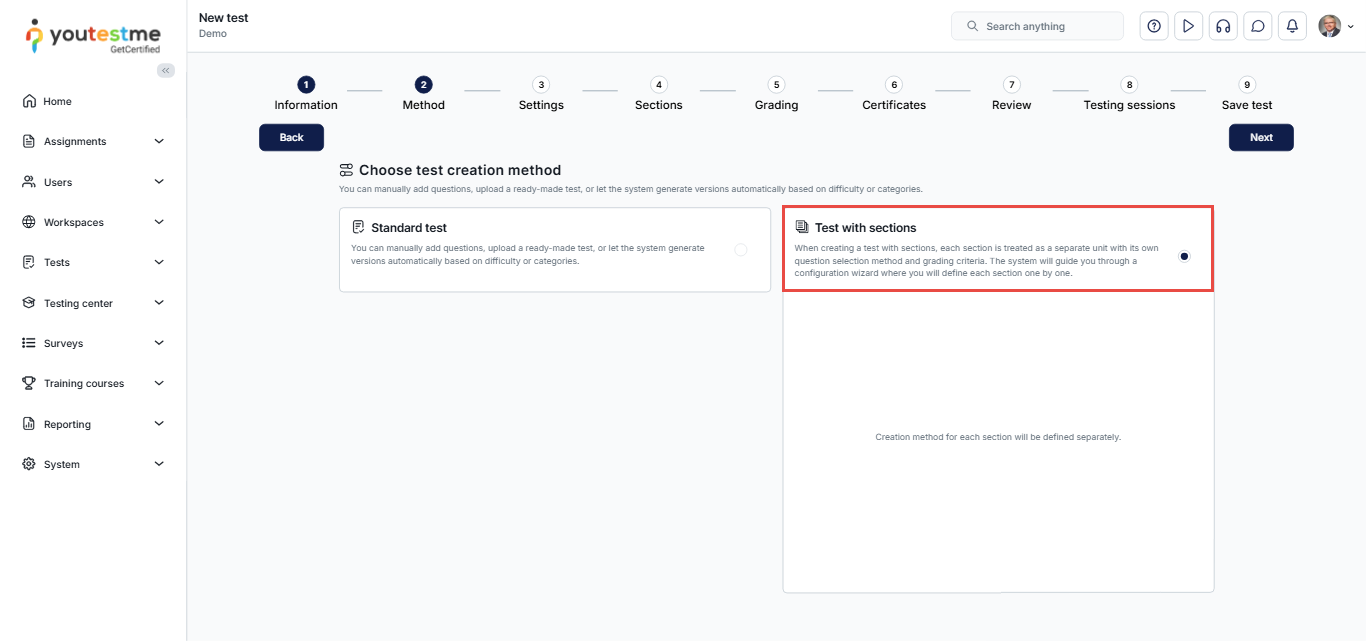Screen dimensions: 1366x641
Task: Open the Tests sidebar menu item
Action: pyautogui.click(x=57, y=262)
